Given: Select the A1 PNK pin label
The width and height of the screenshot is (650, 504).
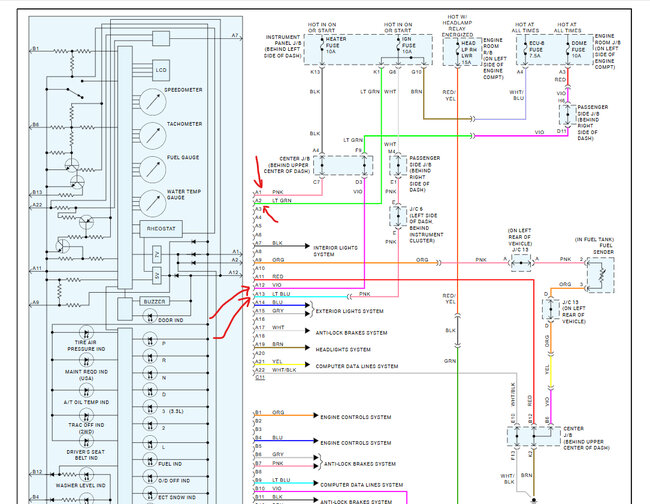Looking at the screenshot, I should pos(269,192).
